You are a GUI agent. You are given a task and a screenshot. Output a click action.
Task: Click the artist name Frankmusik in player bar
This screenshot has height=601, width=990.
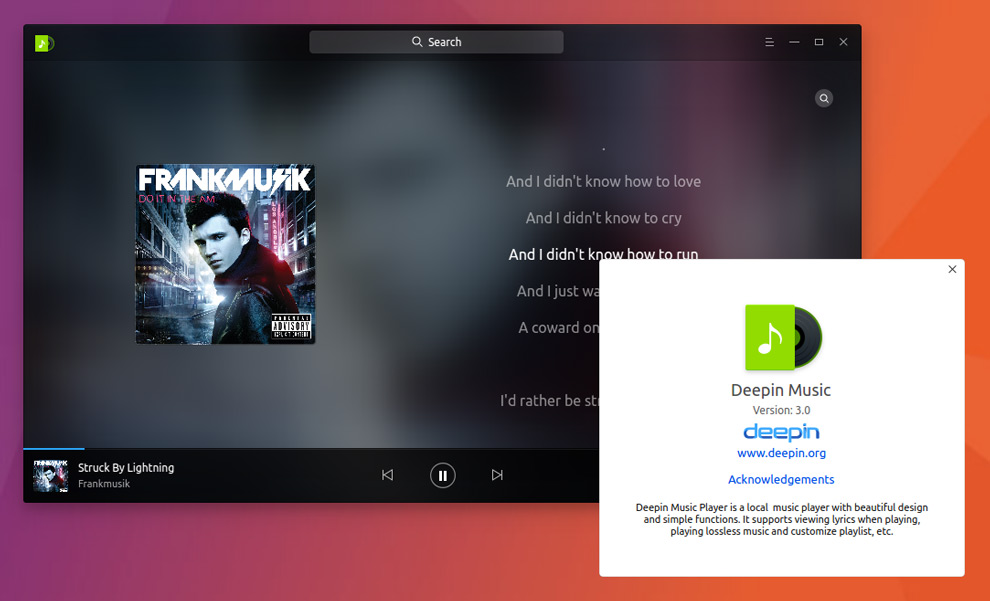[104, 484]
